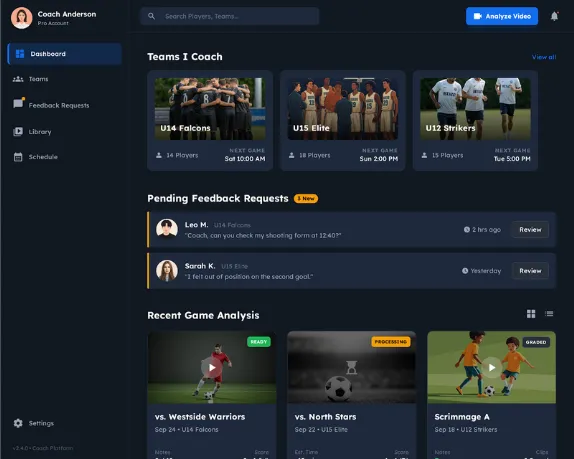Click the PROCESSING status badge
The height and width of the screenshot is (459, 574).
point(391,342)
